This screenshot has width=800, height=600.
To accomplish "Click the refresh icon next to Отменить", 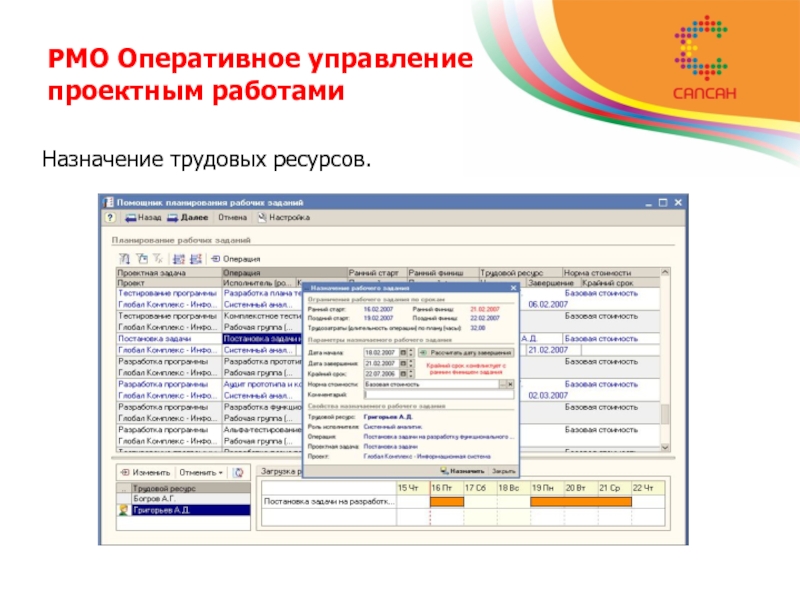I will coord(238,472).
